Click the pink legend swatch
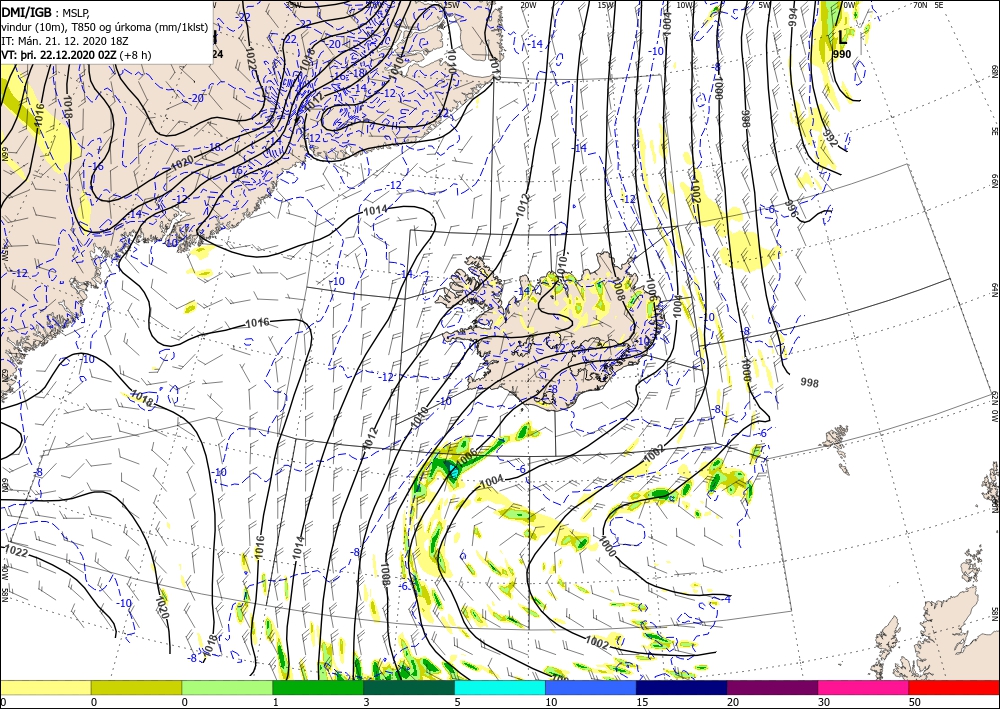Viewport: 1000px width, 709px height. point(863,687)
